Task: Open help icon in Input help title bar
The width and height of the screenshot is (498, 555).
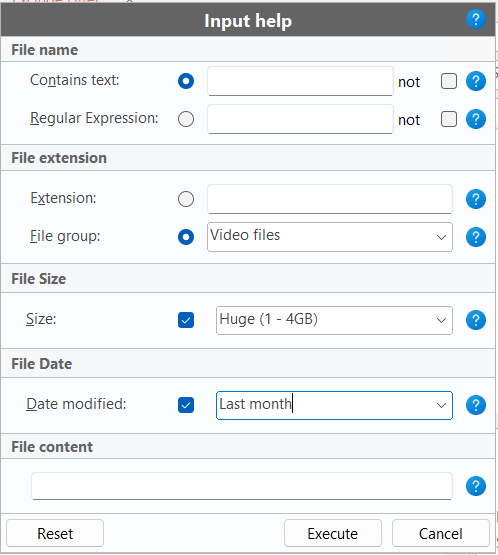Action: pos(476,19)
